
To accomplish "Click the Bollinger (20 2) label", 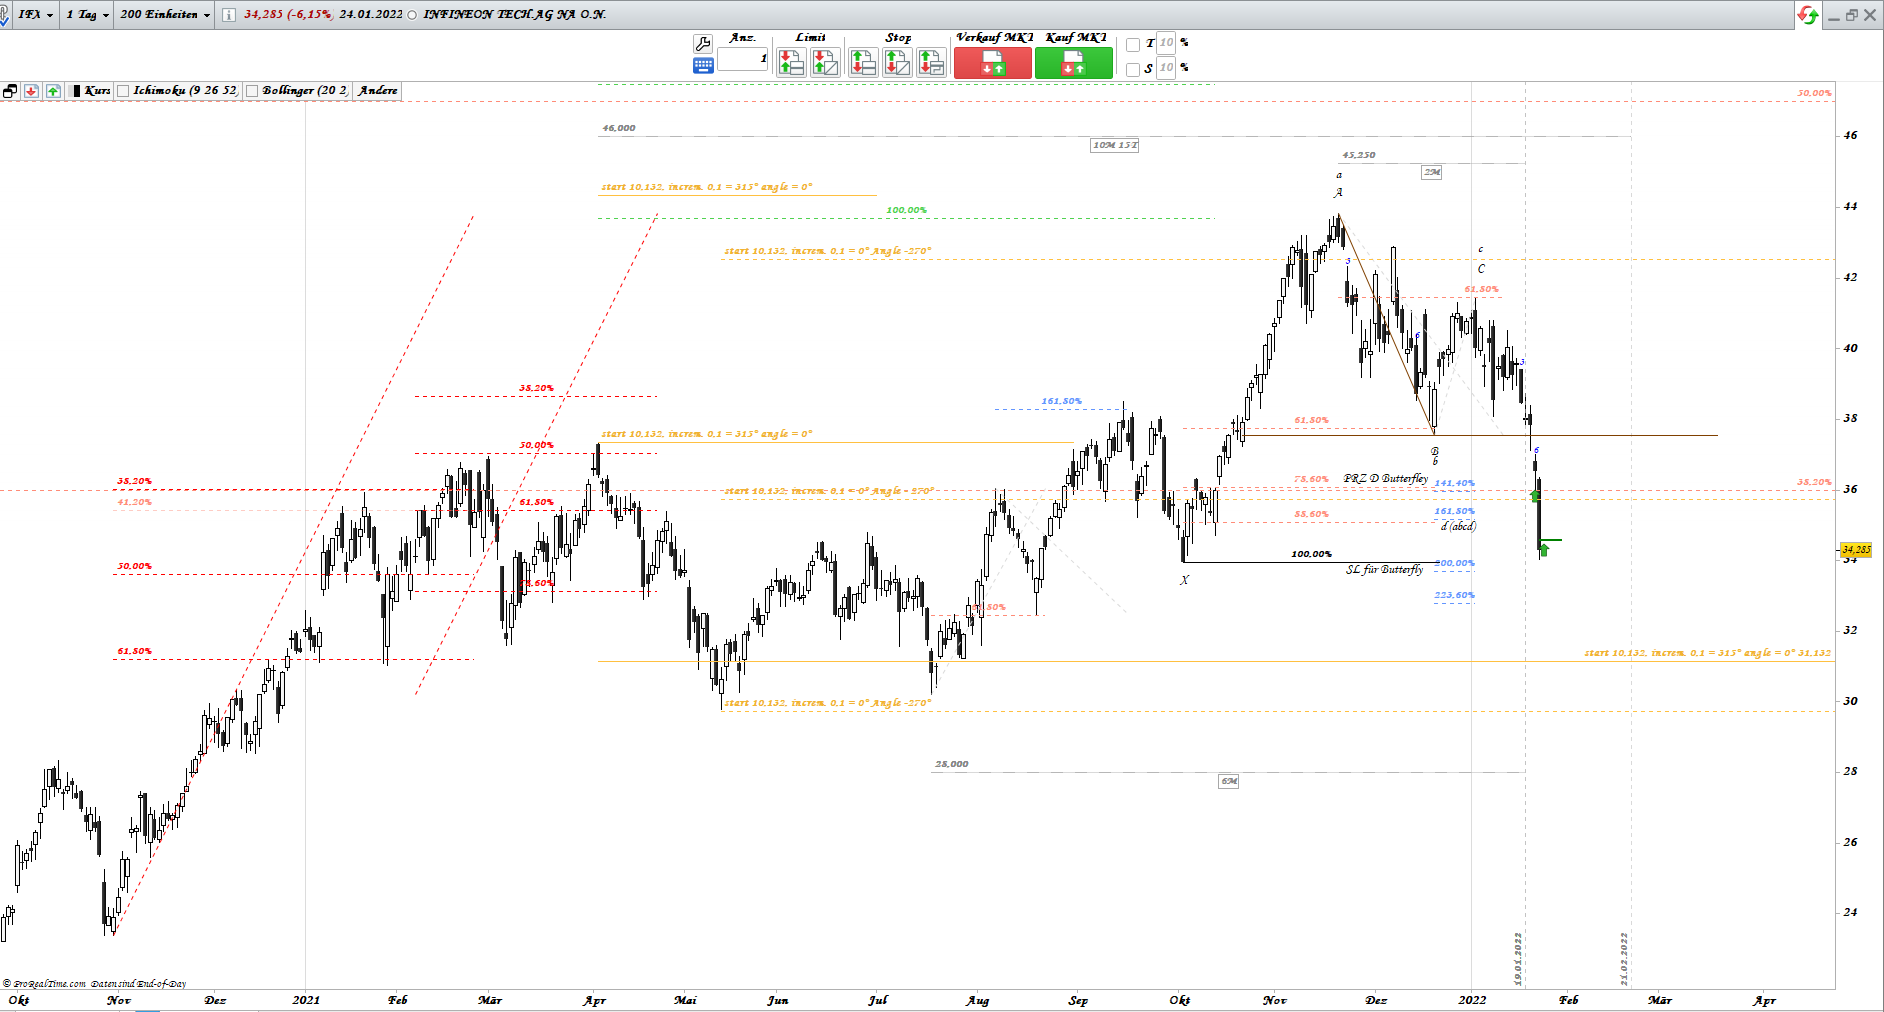I will click(305, 91).
